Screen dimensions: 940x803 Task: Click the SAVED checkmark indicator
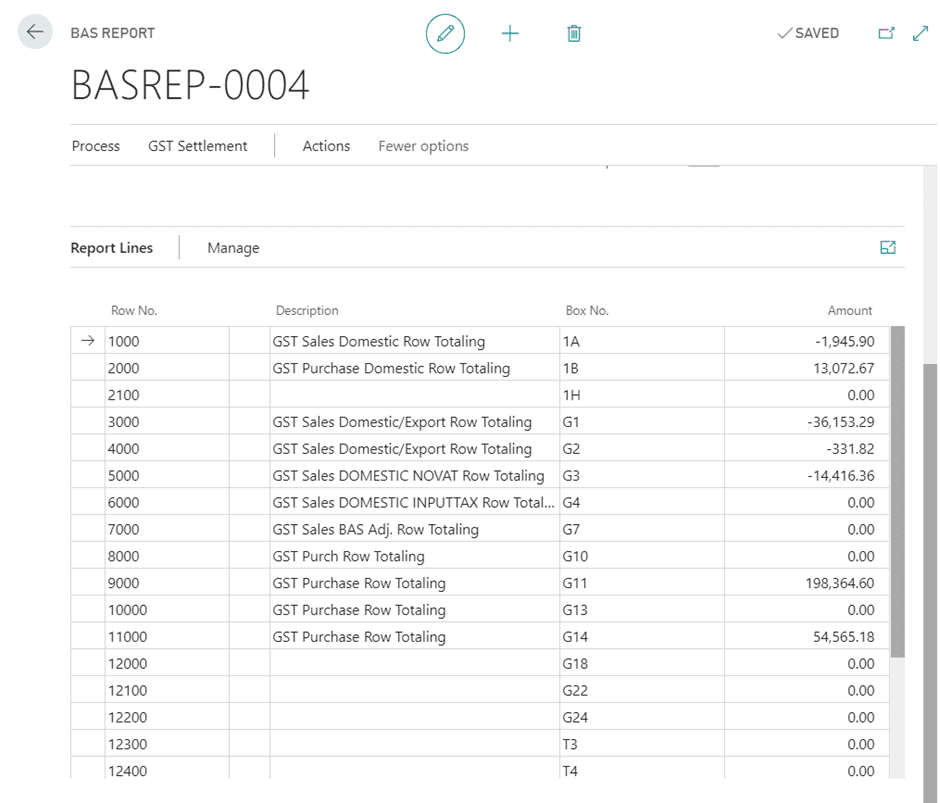(x=808, y=33)
